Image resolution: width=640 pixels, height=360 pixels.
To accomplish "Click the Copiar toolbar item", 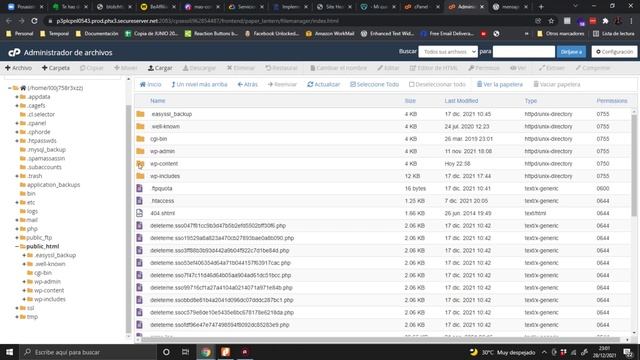I will (x=92, y=68).
